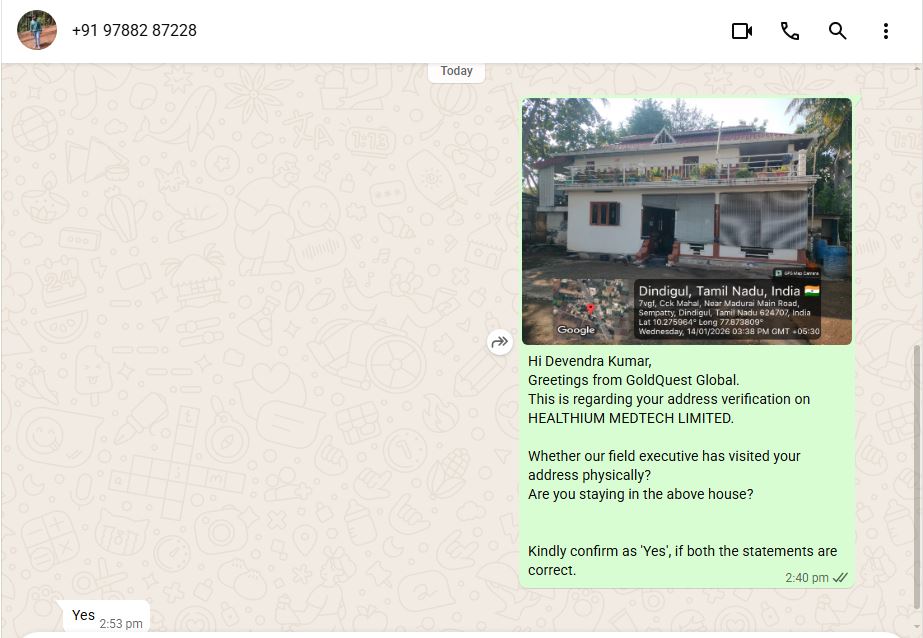
Task: Click the 2:53 pm timestamp of reply
Action: pyautogui.click(x=121, y=624)
